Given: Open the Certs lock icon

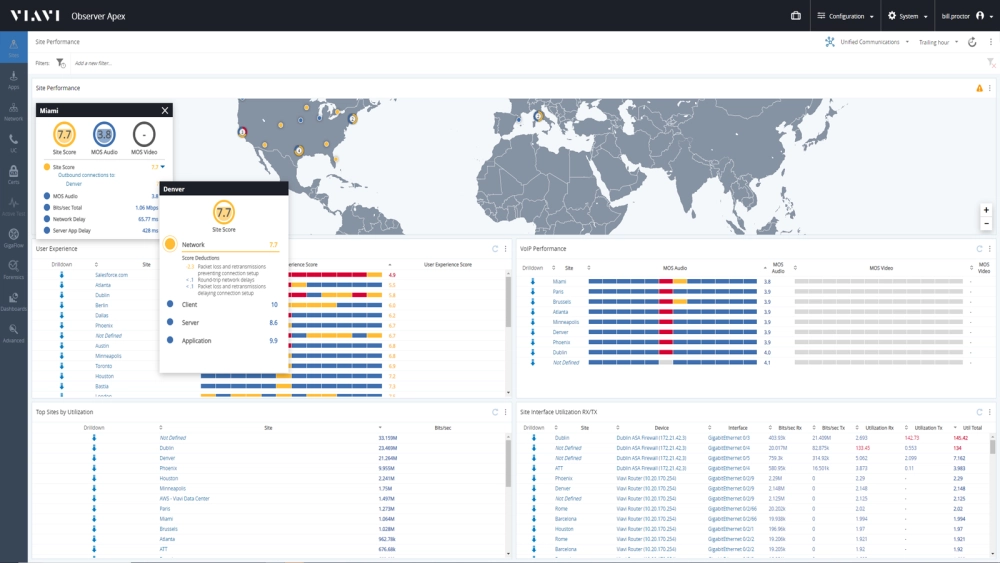Looking at the screenshot, I should (x=14, y=174).
